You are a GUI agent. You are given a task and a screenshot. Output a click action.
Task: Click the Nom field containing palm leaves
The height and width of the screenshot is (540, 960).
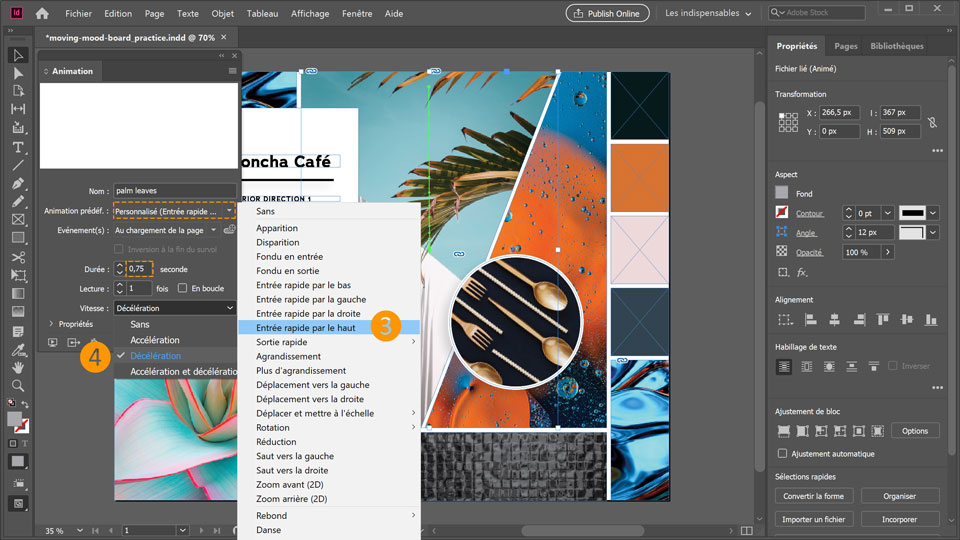175,190
